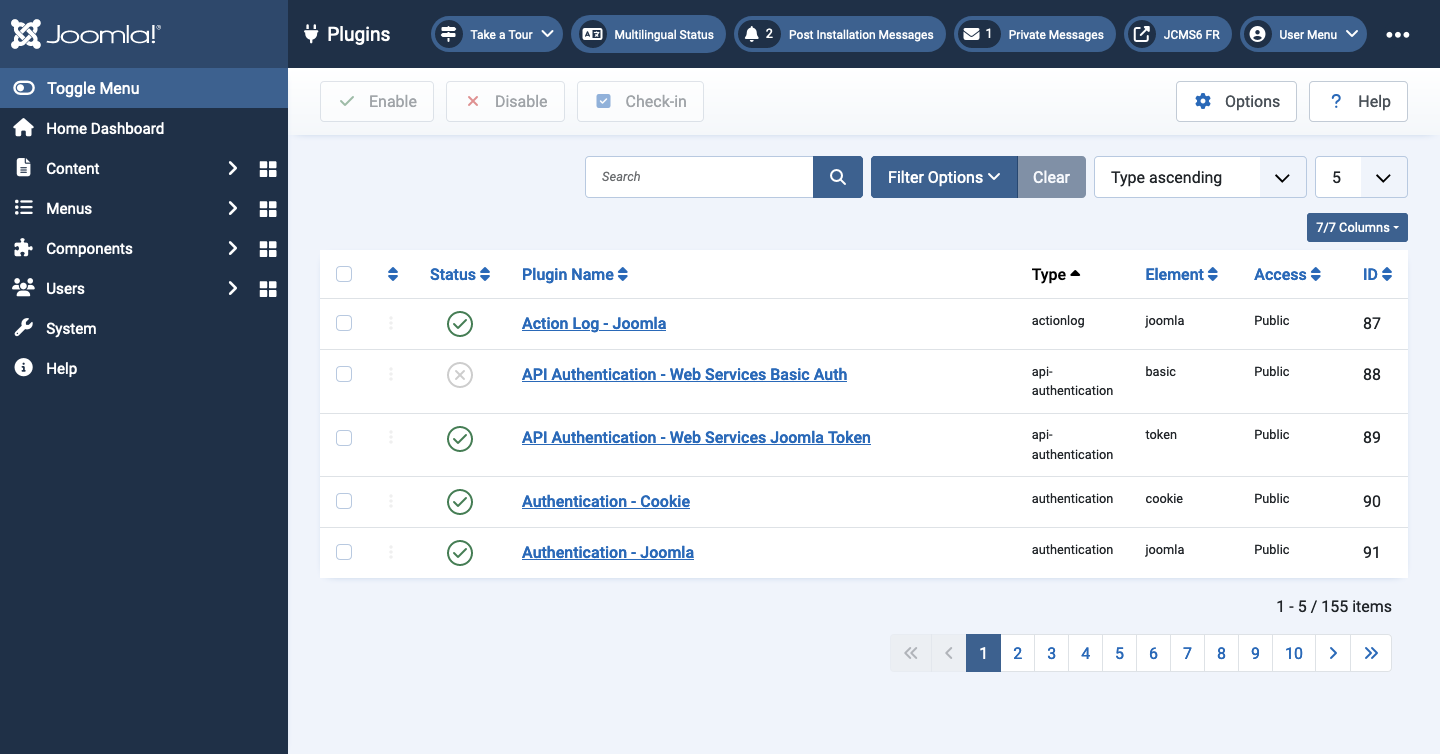
Task: Open the User Menu dropdown
Action: (1304, 34)
